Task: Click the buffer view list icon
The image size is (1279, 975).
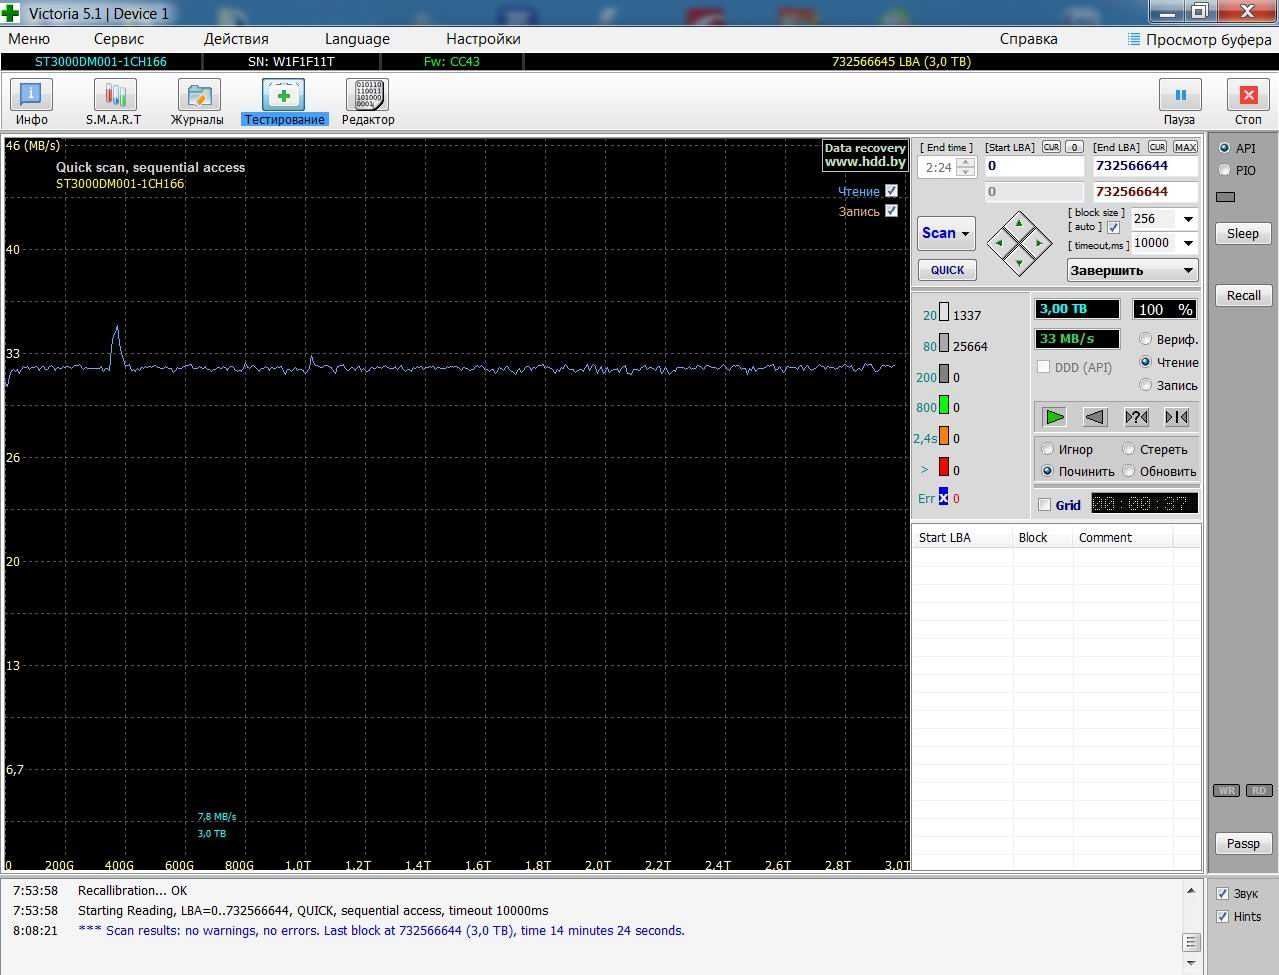Action: (1134, 39)
